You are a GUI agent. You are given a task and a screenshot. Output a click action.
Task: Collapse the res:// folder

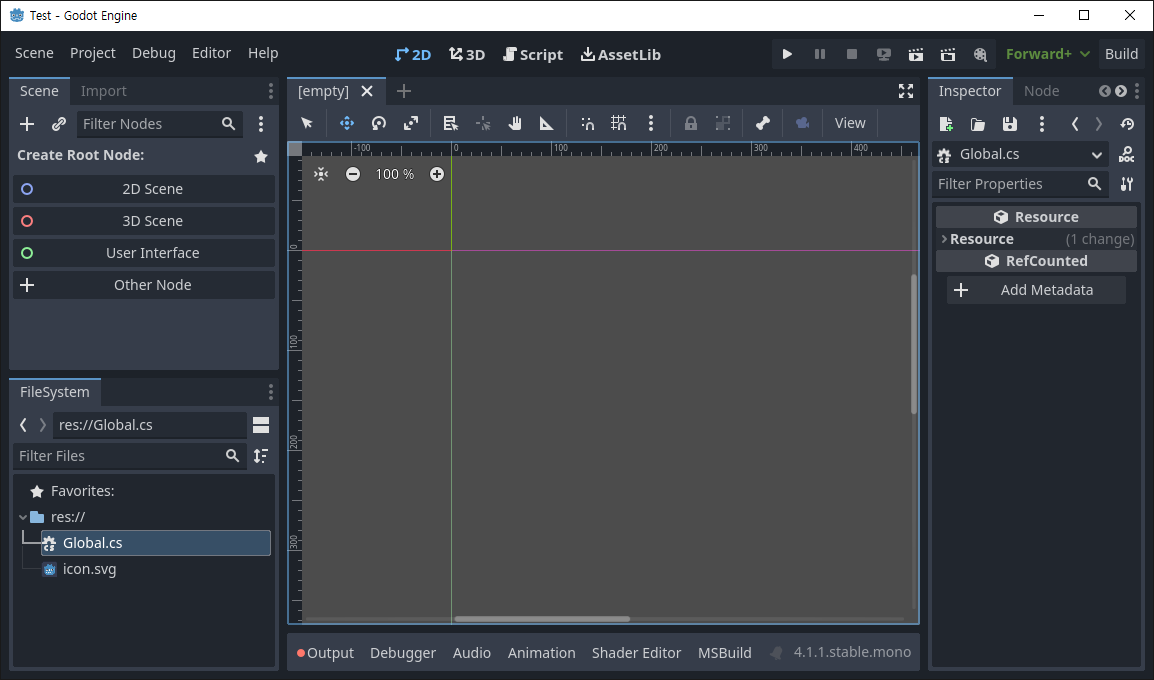point(23,517)
